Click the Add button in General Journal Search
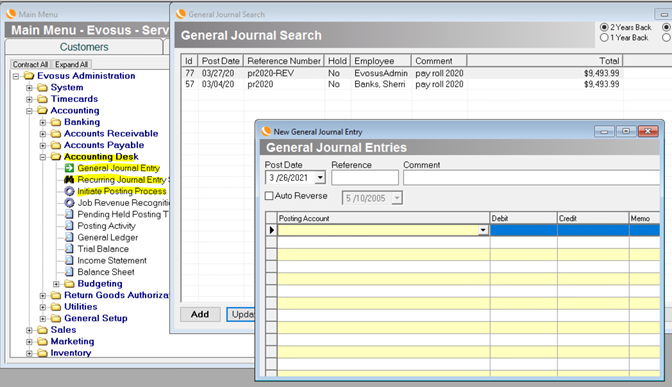 pyautogui.click(x=200, y=314)
